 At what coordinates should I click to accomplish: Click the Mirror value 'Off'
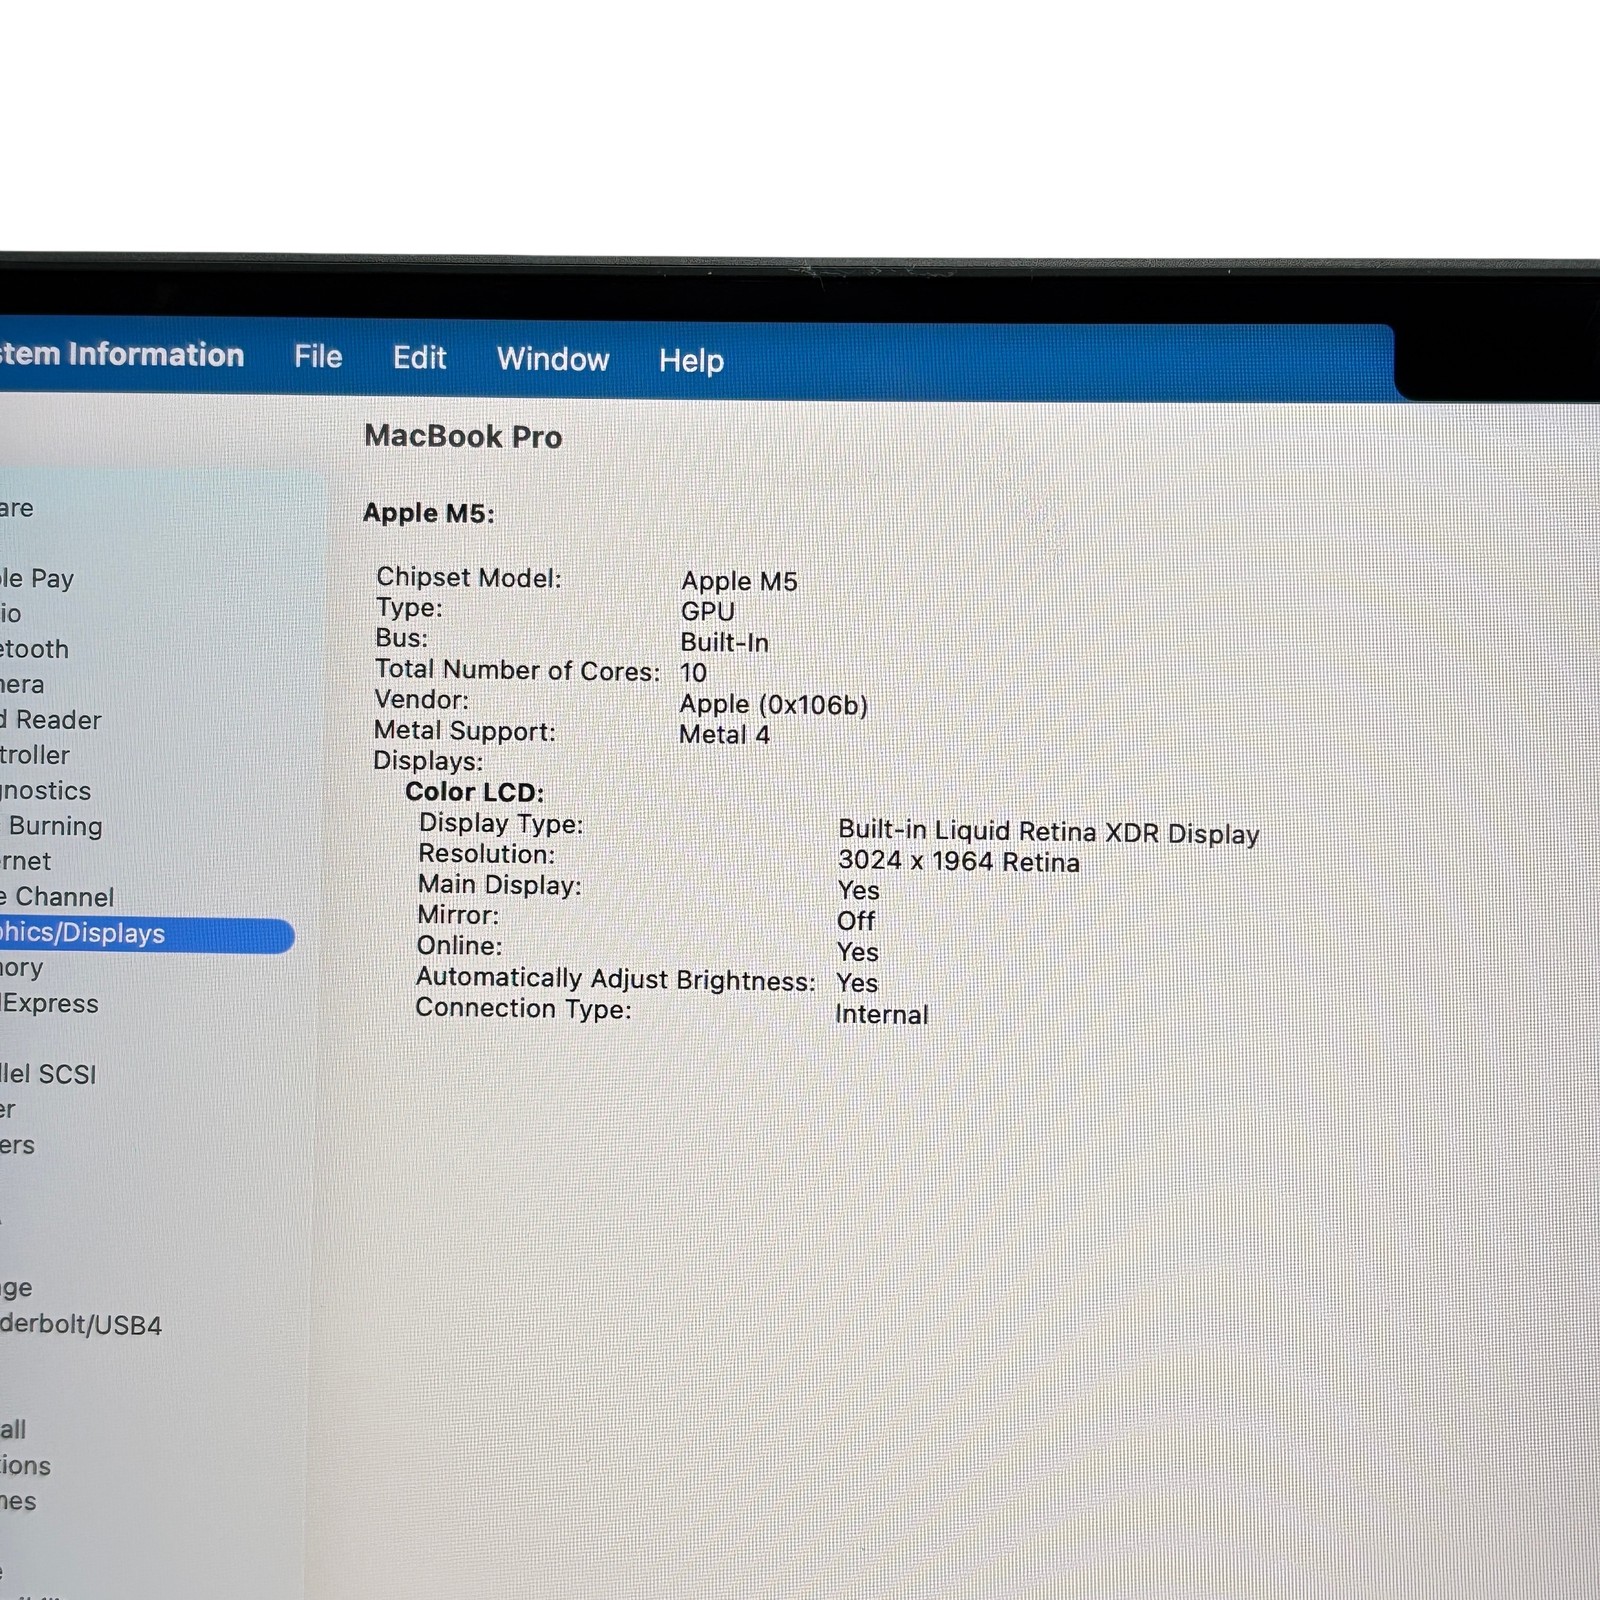[855, 921]
